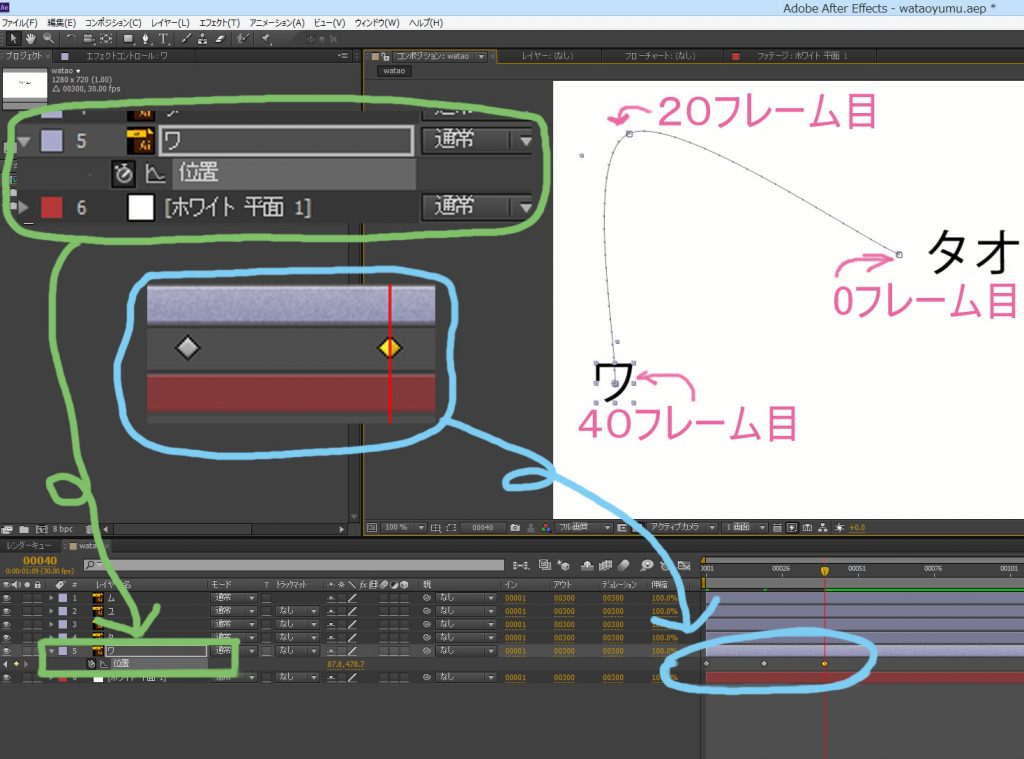This screenshot has width=1024, height=759.
Task: Select the Pan Behind anchor tool
Action: [106, 39]
